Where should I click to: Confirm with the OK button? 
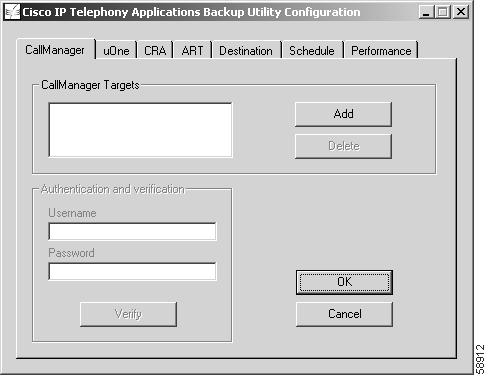click(x=344, y=282)
